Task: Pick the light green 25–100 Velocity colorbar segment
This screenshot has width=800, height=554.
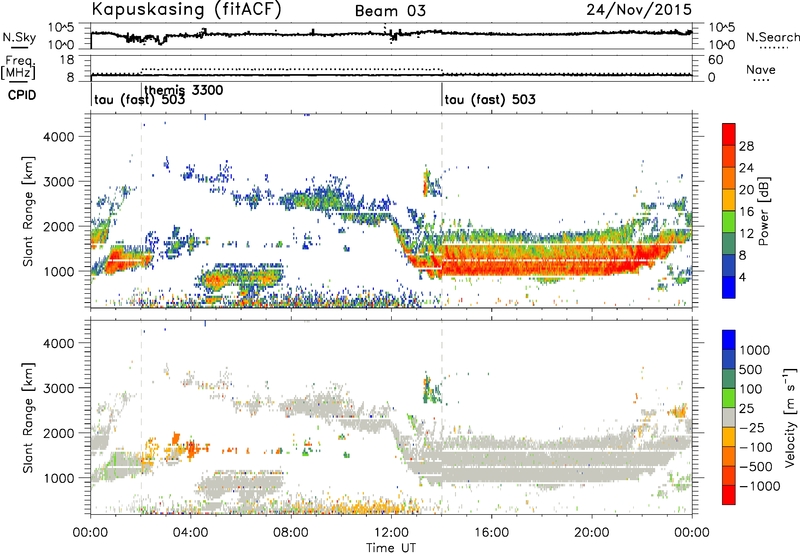Action: point(729,398)
